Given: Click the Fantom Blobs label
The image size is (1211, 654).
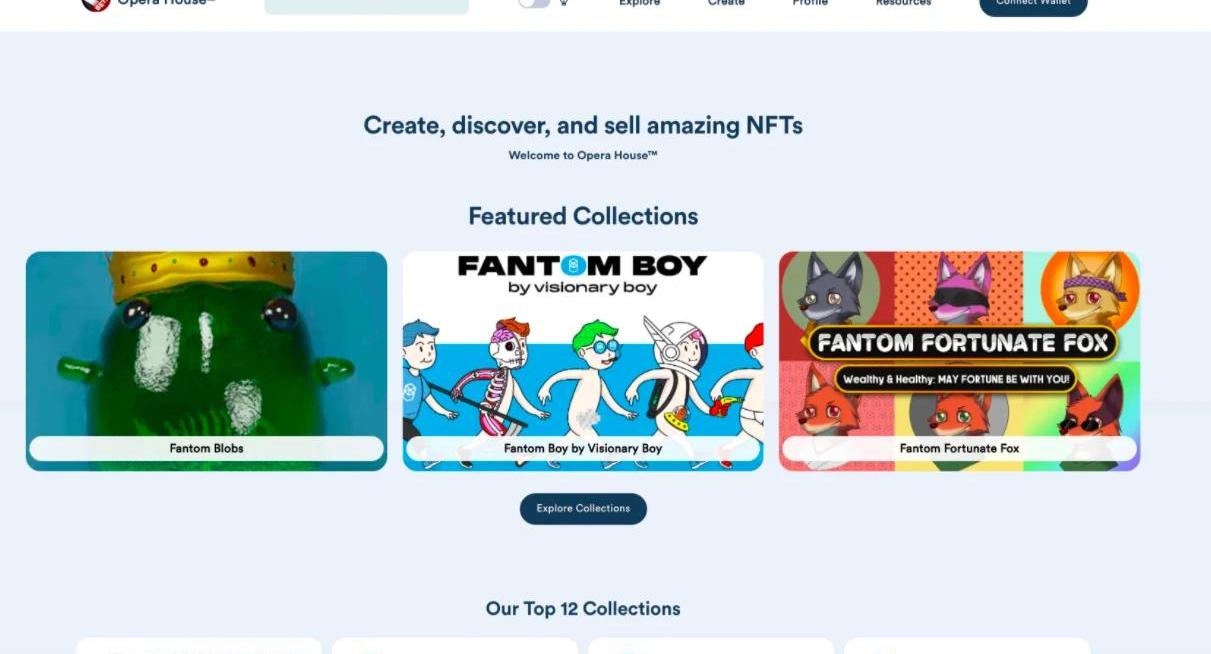Looking at the screenshot, I should tap(206, 448).
